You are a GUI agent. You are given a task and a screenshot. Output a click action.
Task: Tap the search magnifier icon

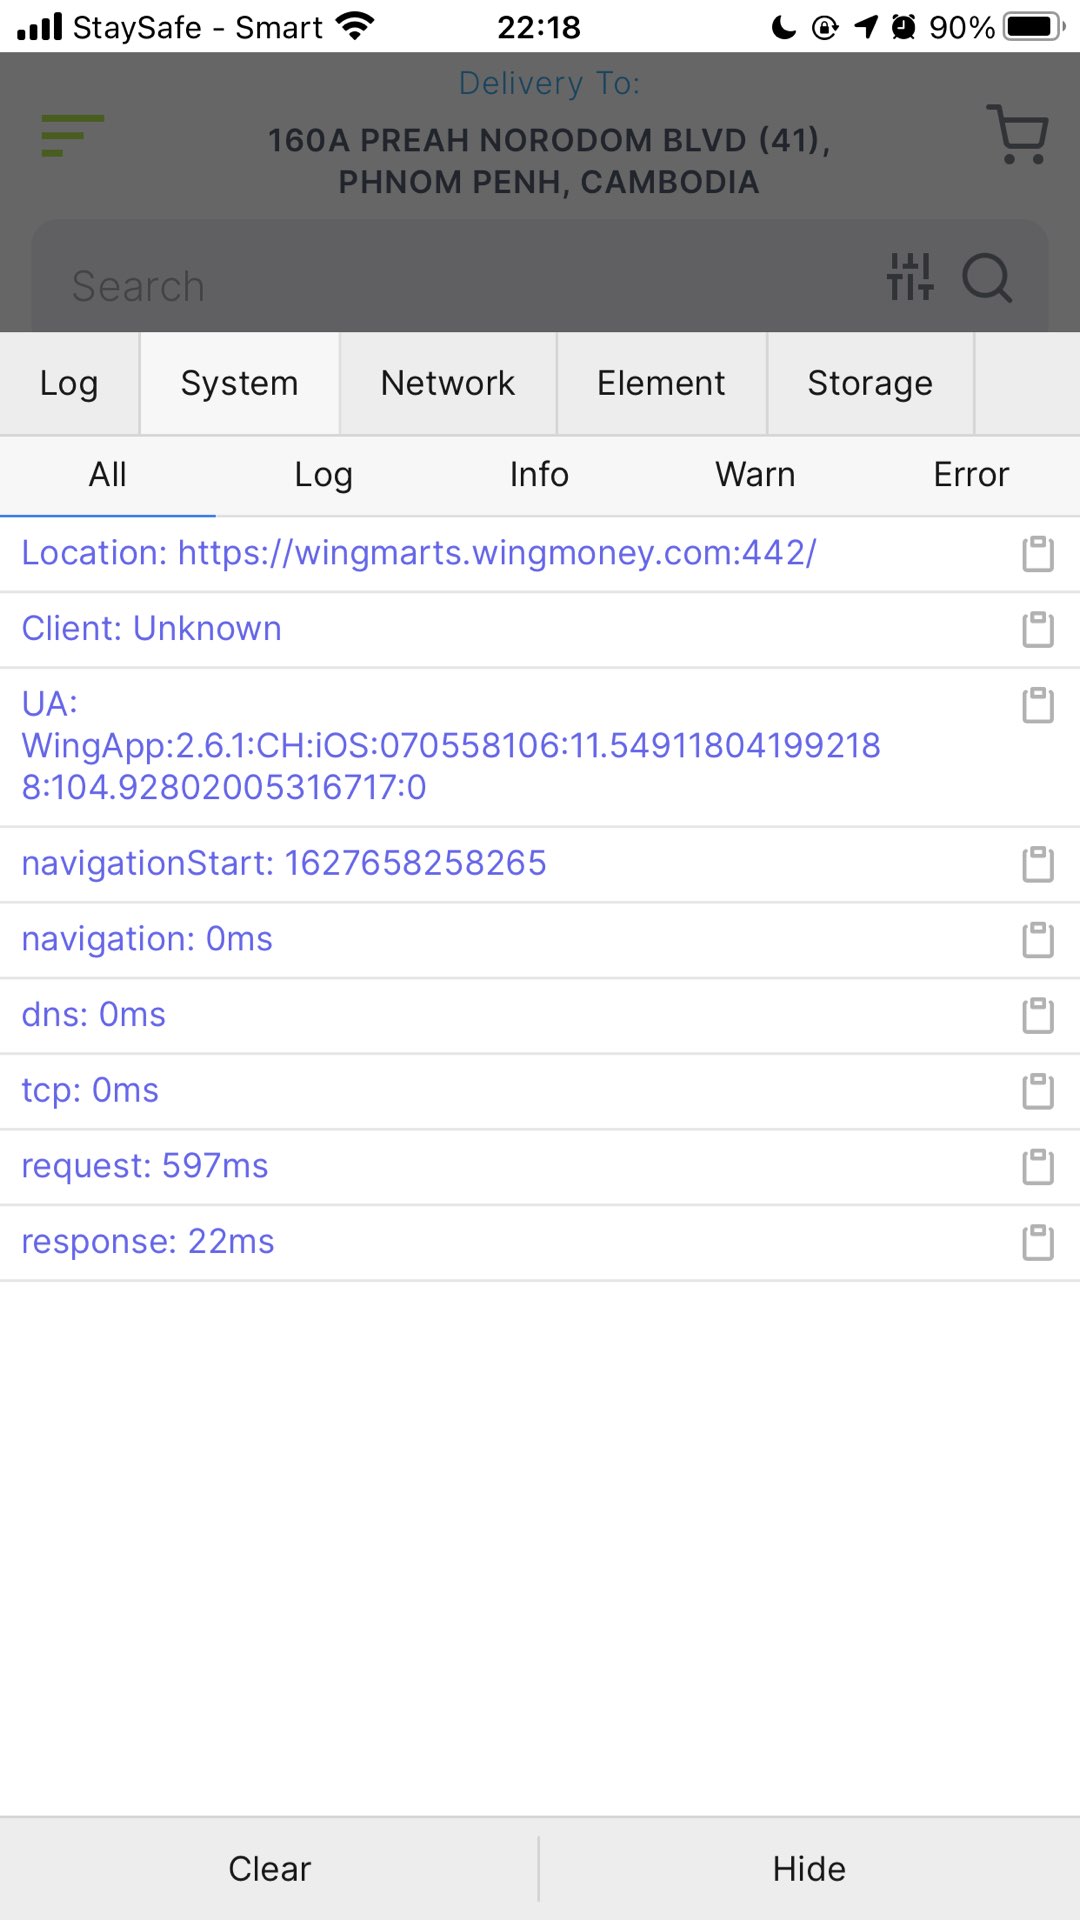(988, 277)
